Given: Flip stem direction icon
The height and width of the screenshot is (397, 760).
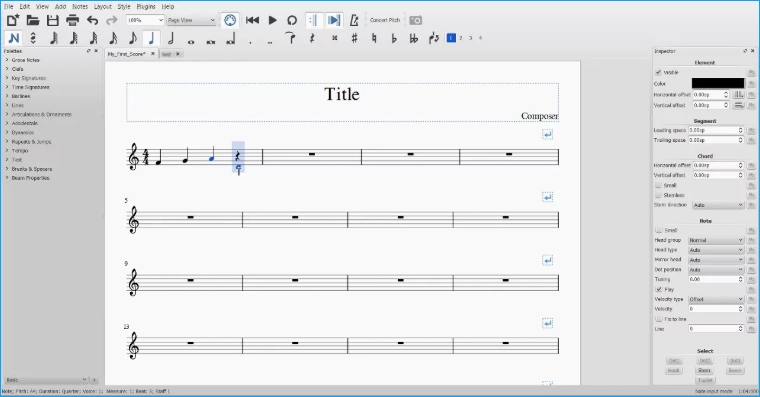Looking at the screenshot, I should point(434,38).
